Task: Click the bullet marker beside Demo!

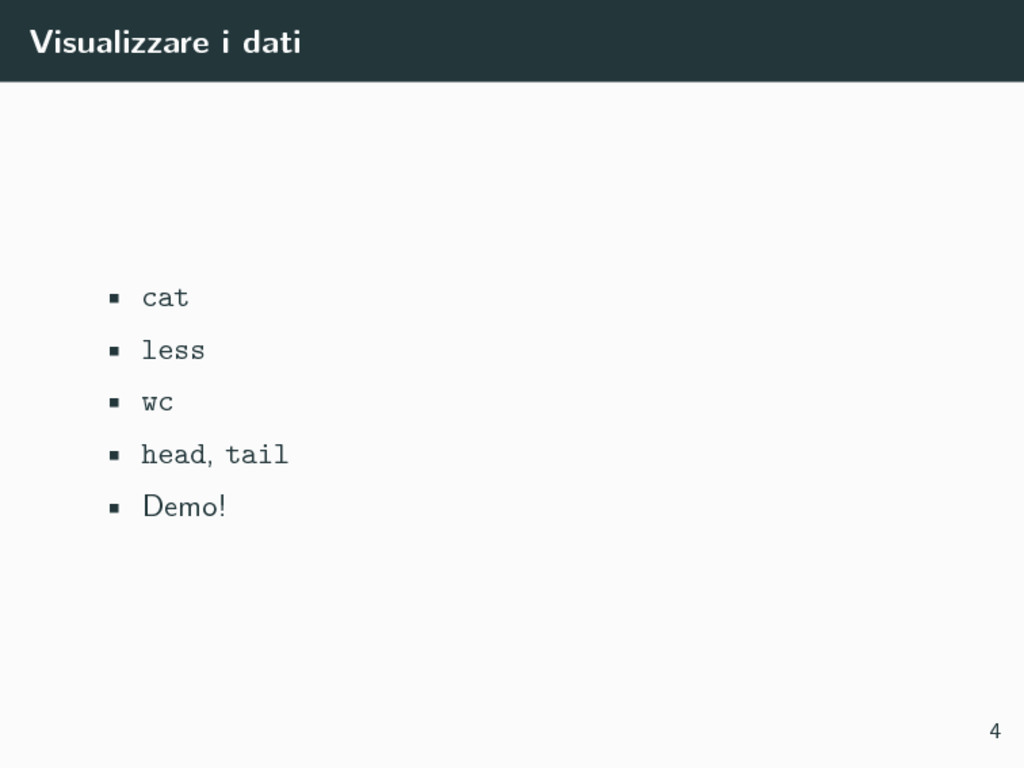Action: 115,507
